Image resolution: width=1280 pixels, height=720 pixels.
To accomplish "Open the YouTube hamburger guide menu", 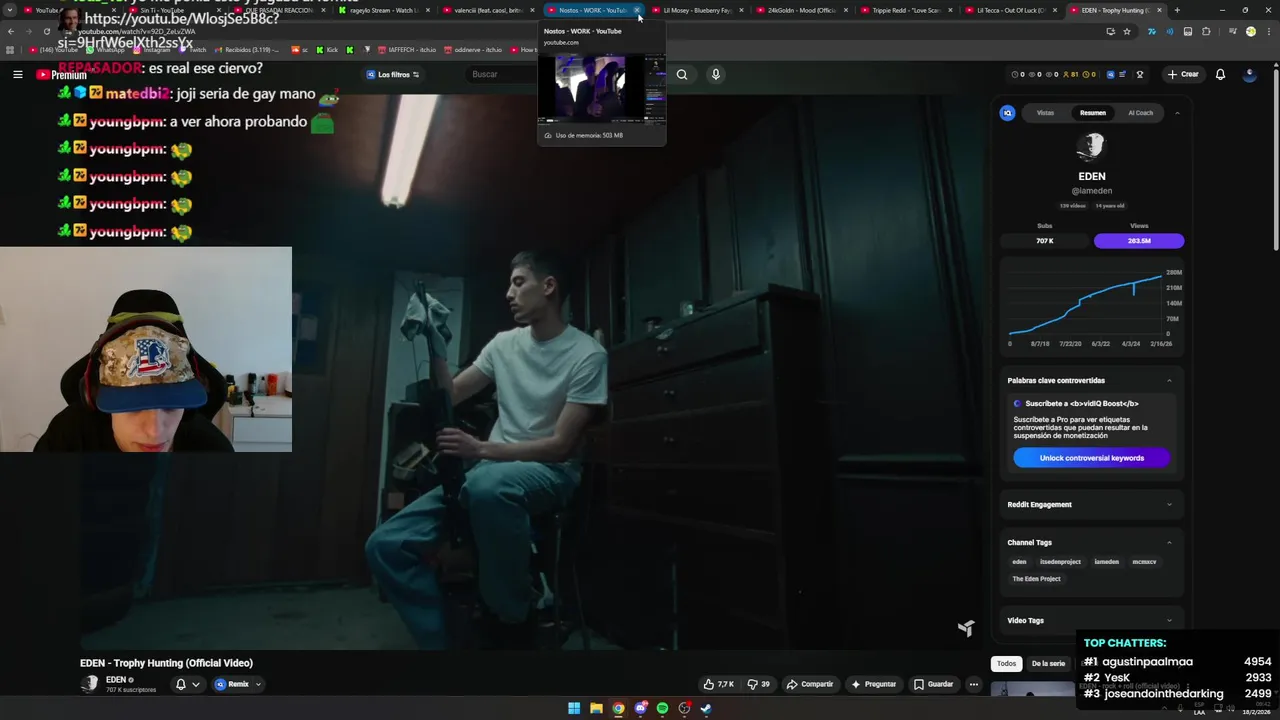I will [x=17, y=74].
